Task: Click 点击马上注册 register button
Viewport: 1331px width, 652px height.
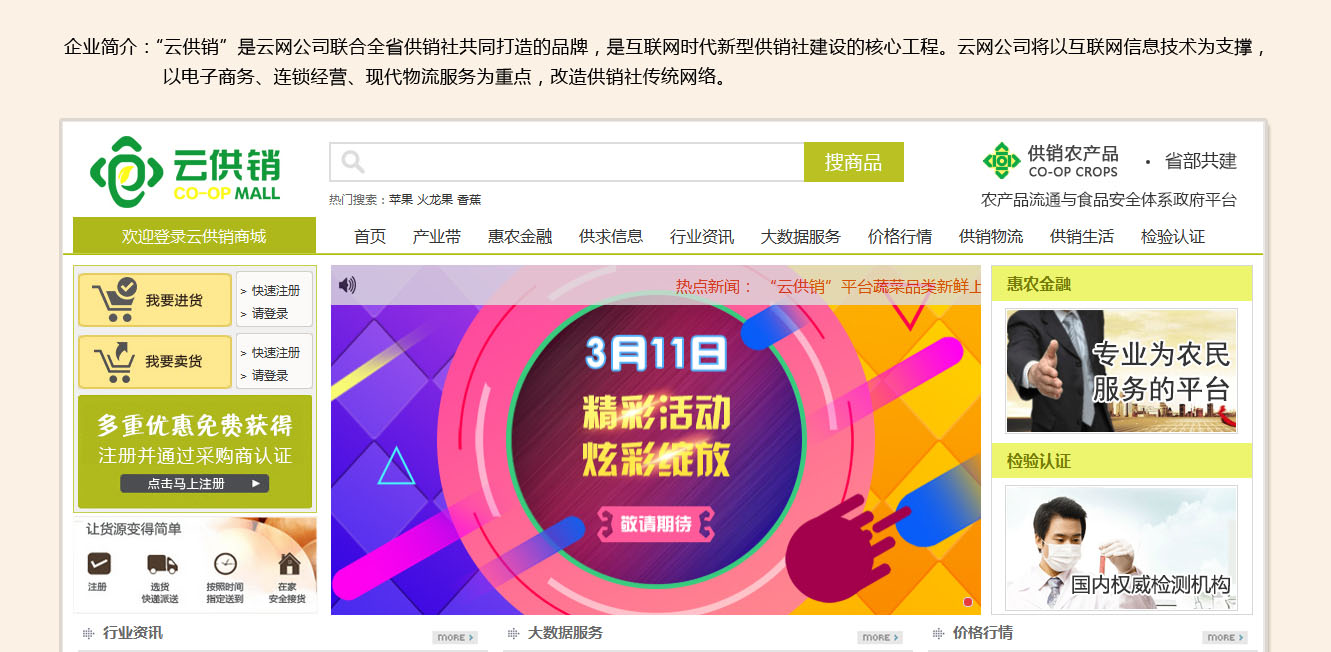Action: 195,484
